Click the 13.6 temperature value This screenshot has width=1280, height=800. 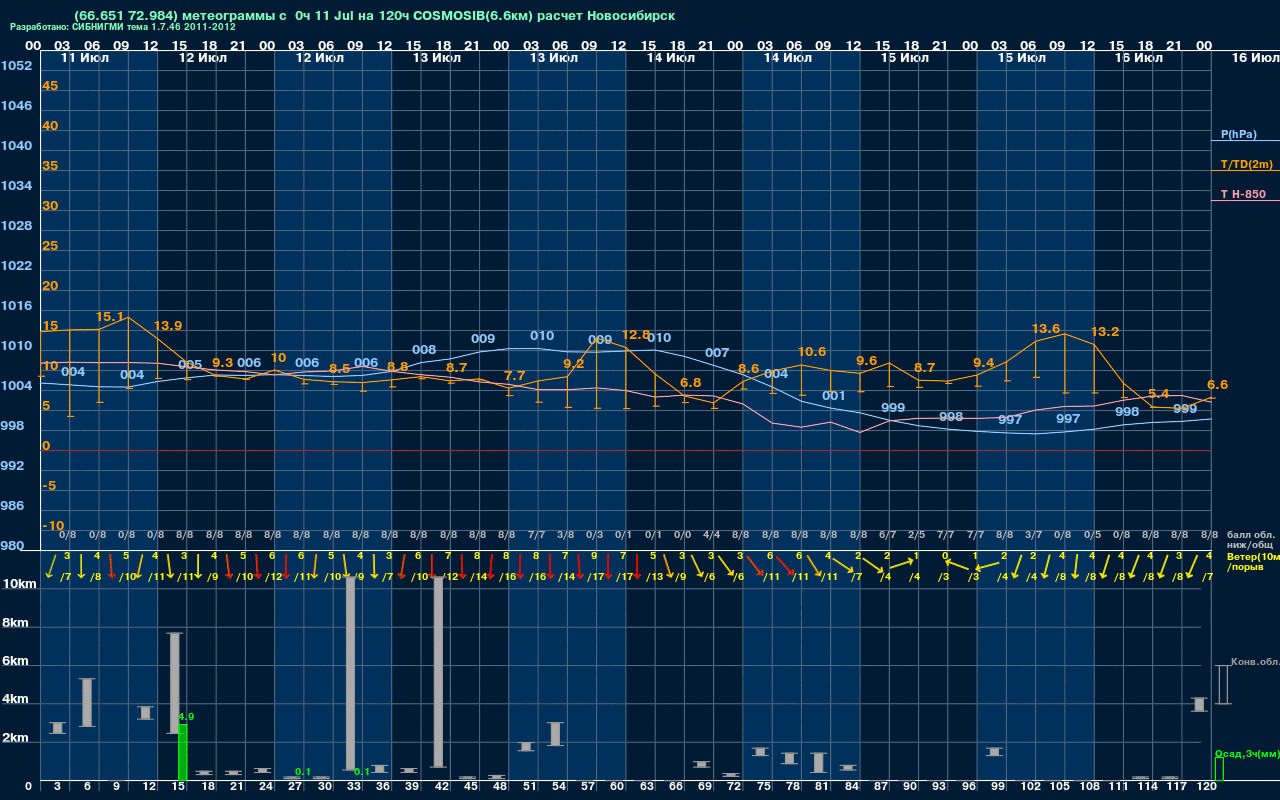coord(1046,329)
